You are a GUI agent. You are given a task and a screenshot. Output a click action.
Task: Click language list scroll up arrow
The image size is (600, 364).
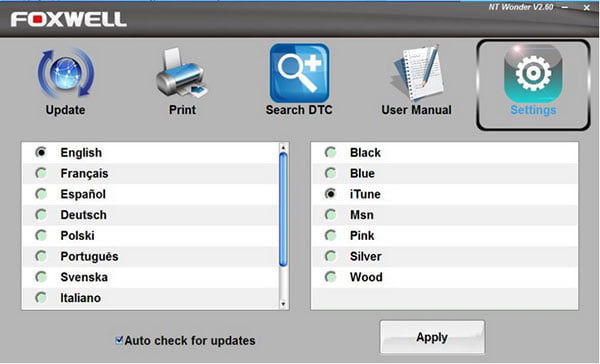tap(283, 148)
